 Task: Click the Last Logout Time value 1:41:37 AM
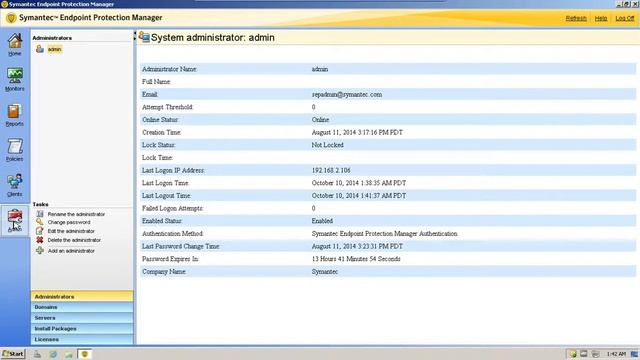tap(359, 196)
